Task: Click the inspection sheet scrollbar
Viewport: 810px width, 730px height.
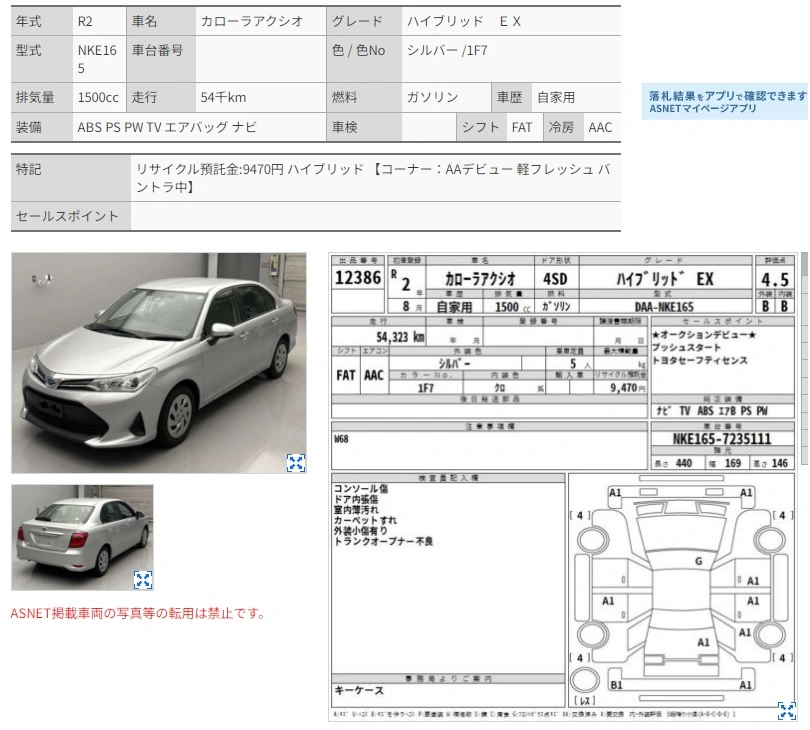Action: pyautogui.click(x=804, y=359)
